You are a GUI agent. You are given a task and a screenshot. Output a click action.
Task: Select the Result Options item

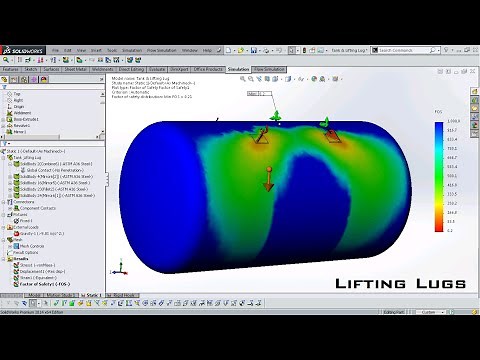coord(24,253)
